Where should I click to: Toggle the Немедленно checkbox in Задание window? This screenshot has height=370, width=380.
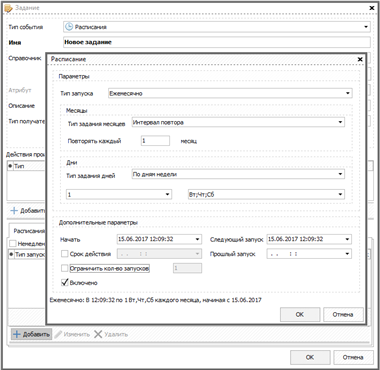click(x=12, y=244)
